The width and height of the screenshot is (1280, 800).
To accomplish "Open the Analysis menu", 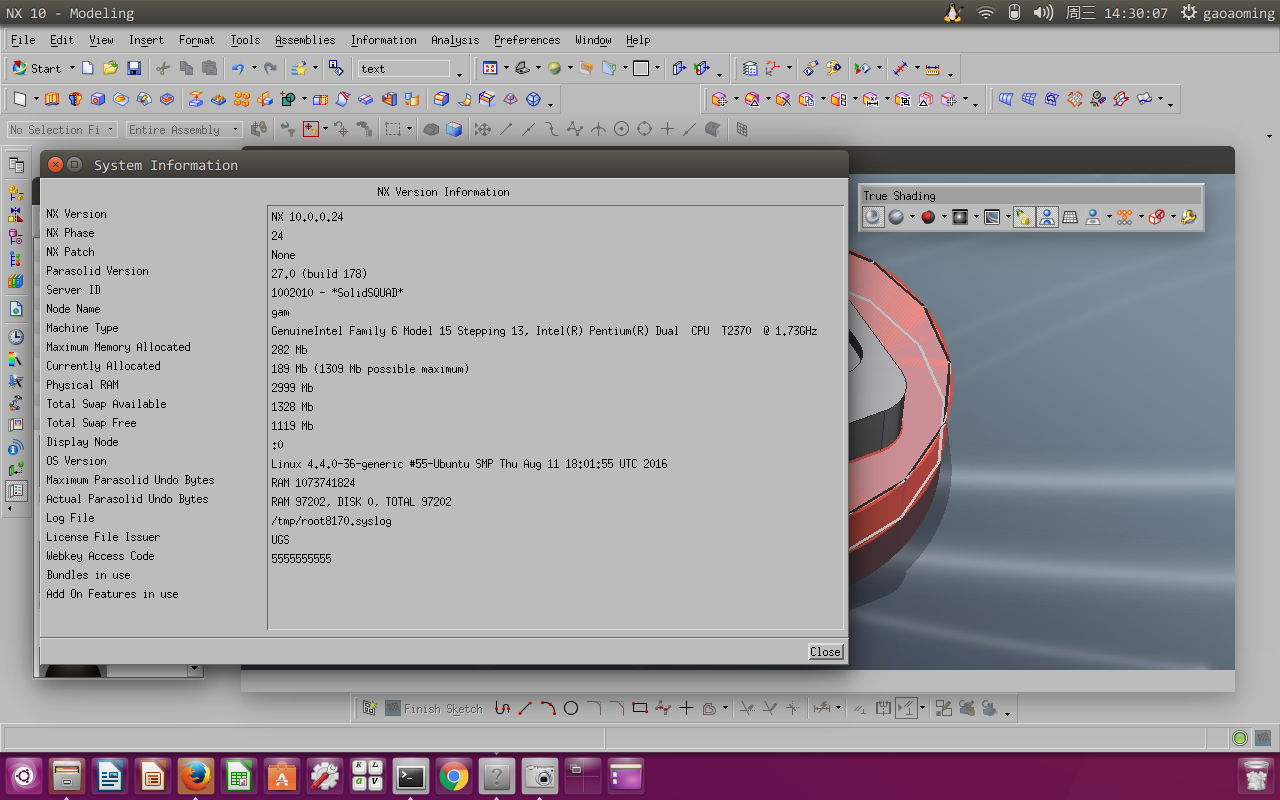I will pyautogui.click(x=455, y=40).
